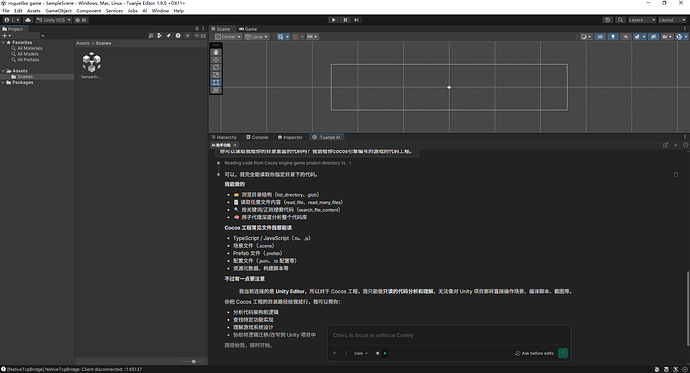Focus the Codely chat input field
690x373 pixels.
[x=449, y=335]
